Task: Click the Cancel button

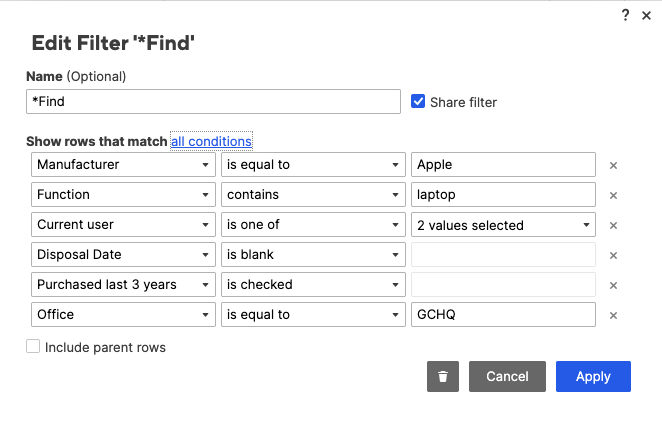Action: 507,377
